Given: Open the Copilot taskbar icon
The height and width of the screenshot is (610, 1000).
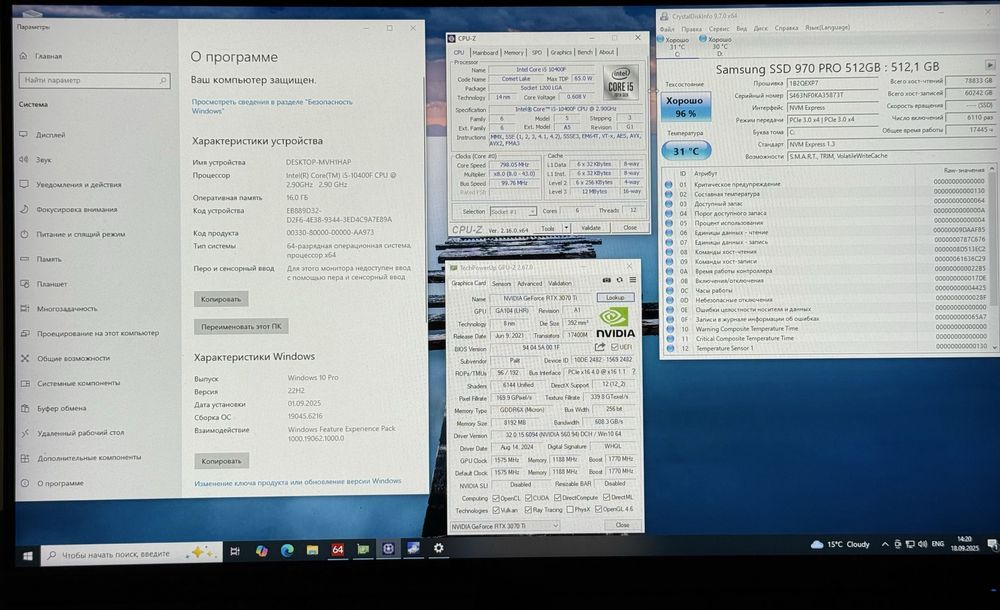Looking at the screenshot, I should pos(261,551).
